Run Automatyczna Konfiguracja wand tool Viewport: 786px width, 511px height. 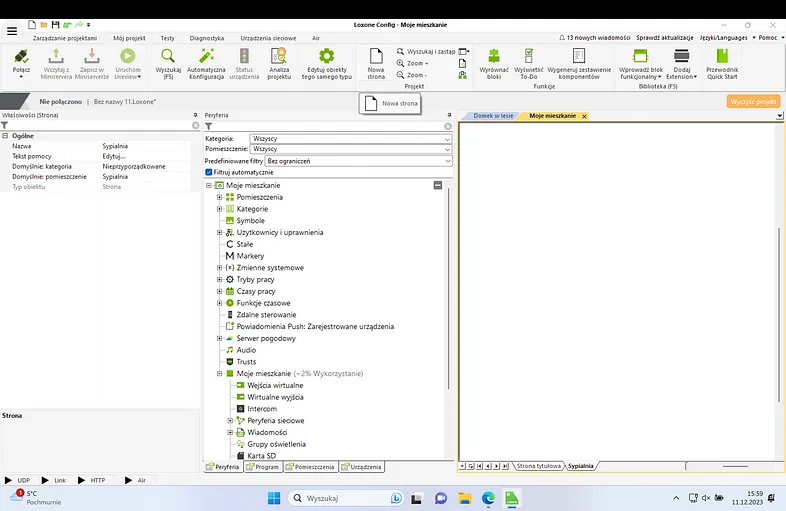tap(206, 64)
